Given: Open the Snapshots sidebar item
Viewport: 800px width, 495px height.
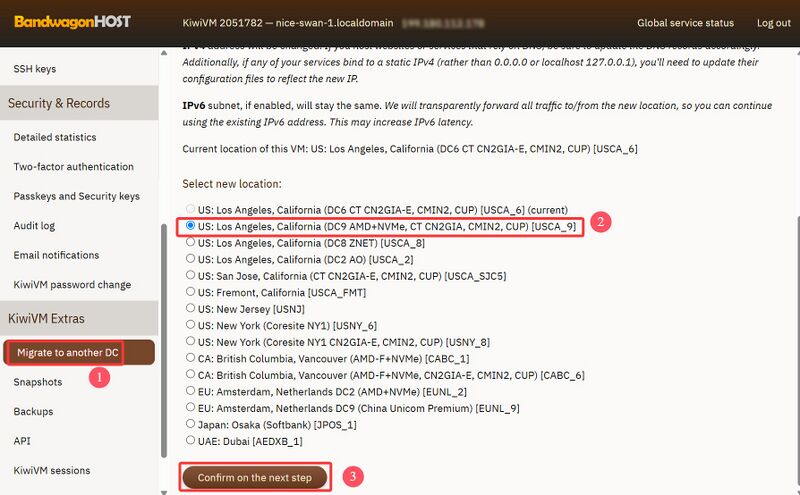Looking at the screenshot, I should (40, 382).
